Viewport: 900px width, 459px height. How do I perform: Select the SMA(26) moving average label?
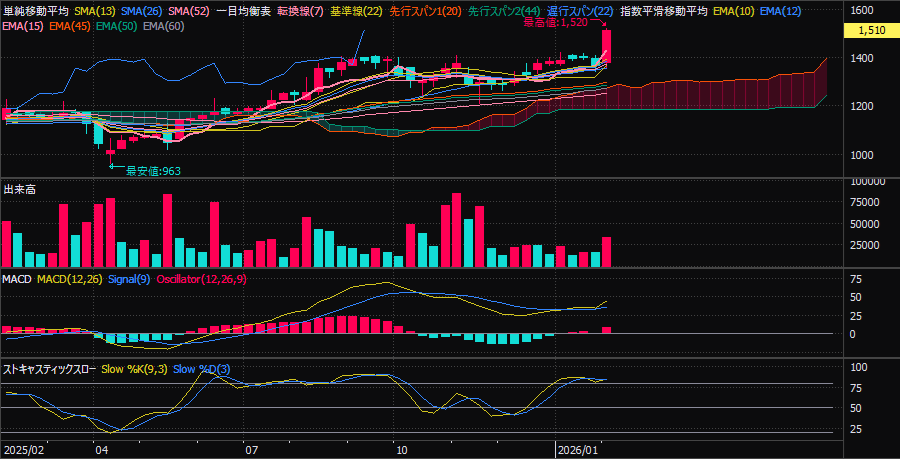(x=143, y=11)
